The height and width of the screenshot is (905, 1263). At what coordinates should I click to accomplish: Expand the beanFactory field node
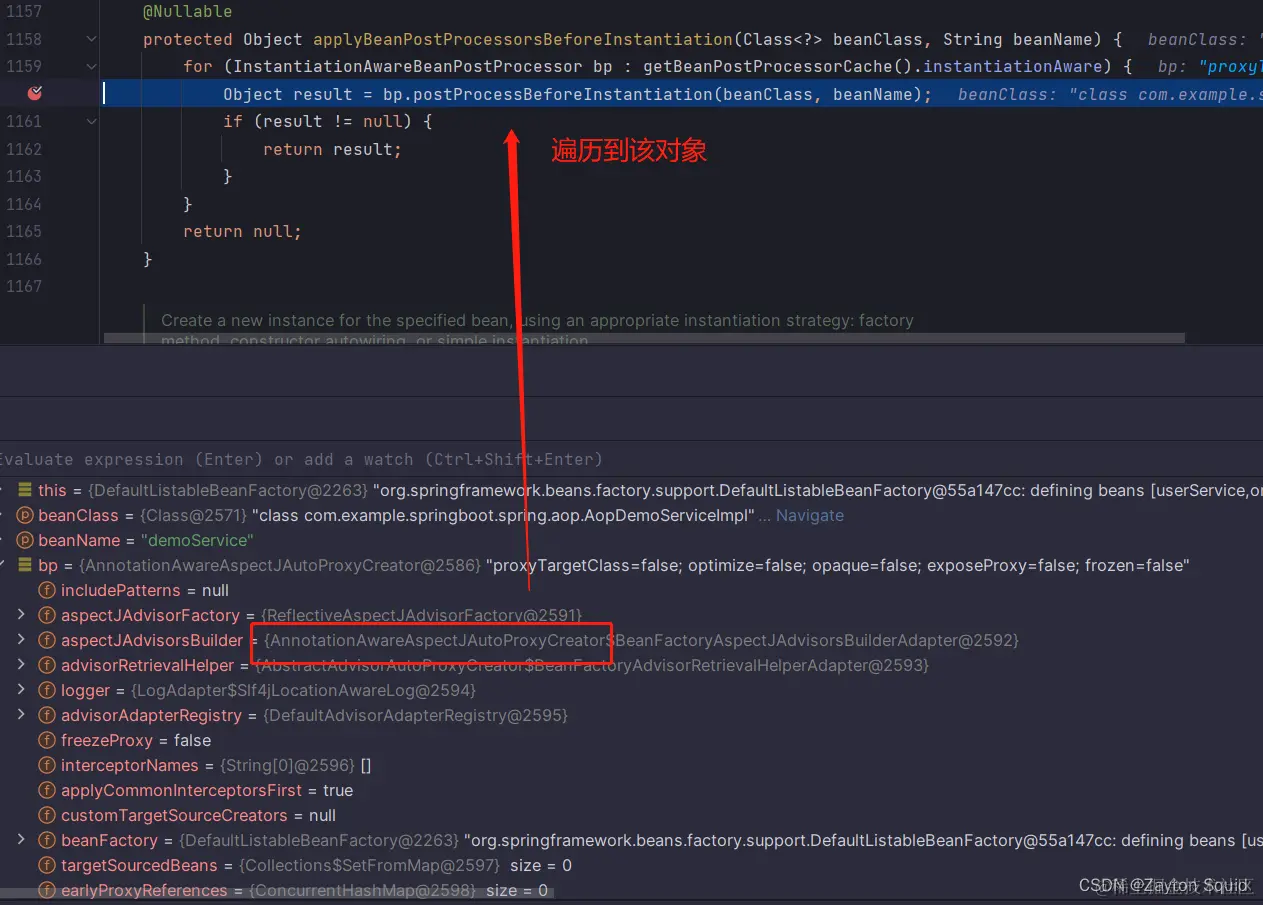coord(21,840)
